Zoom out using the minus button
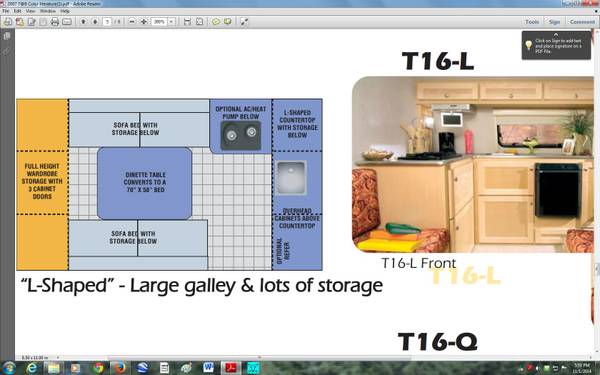 coord(132,22)
